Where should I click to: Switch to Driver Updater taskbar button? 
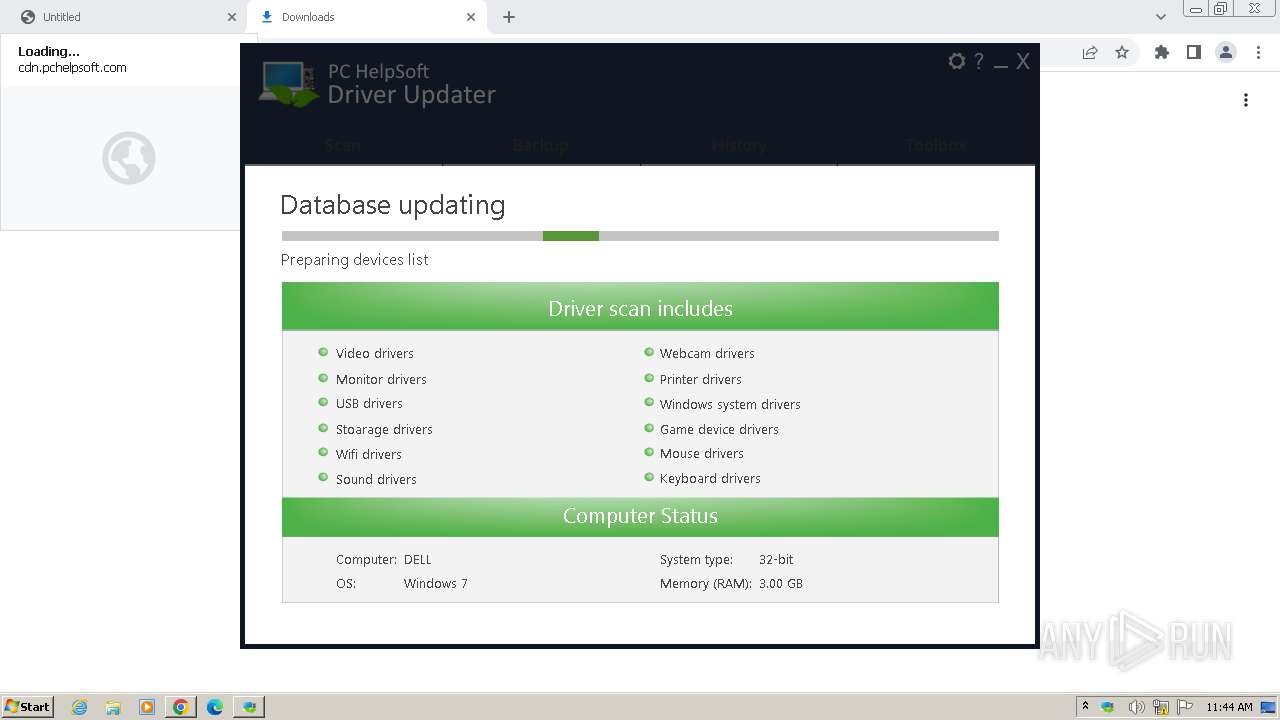tap(249, 707)
